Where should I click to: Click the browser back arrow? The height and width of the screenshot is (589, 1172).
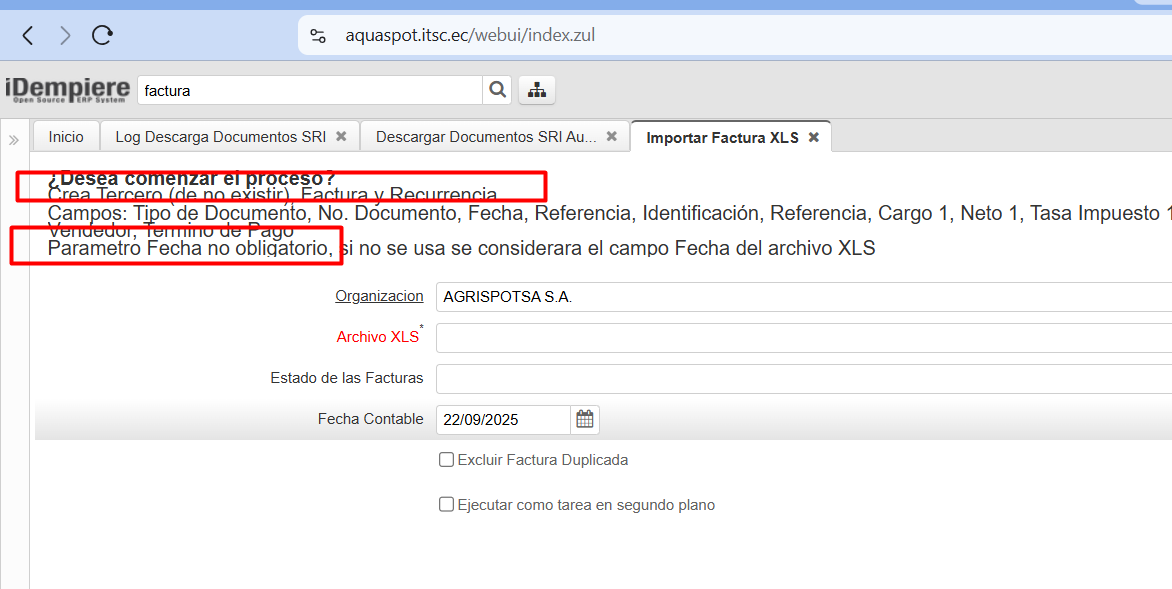[x=28, y=36]
